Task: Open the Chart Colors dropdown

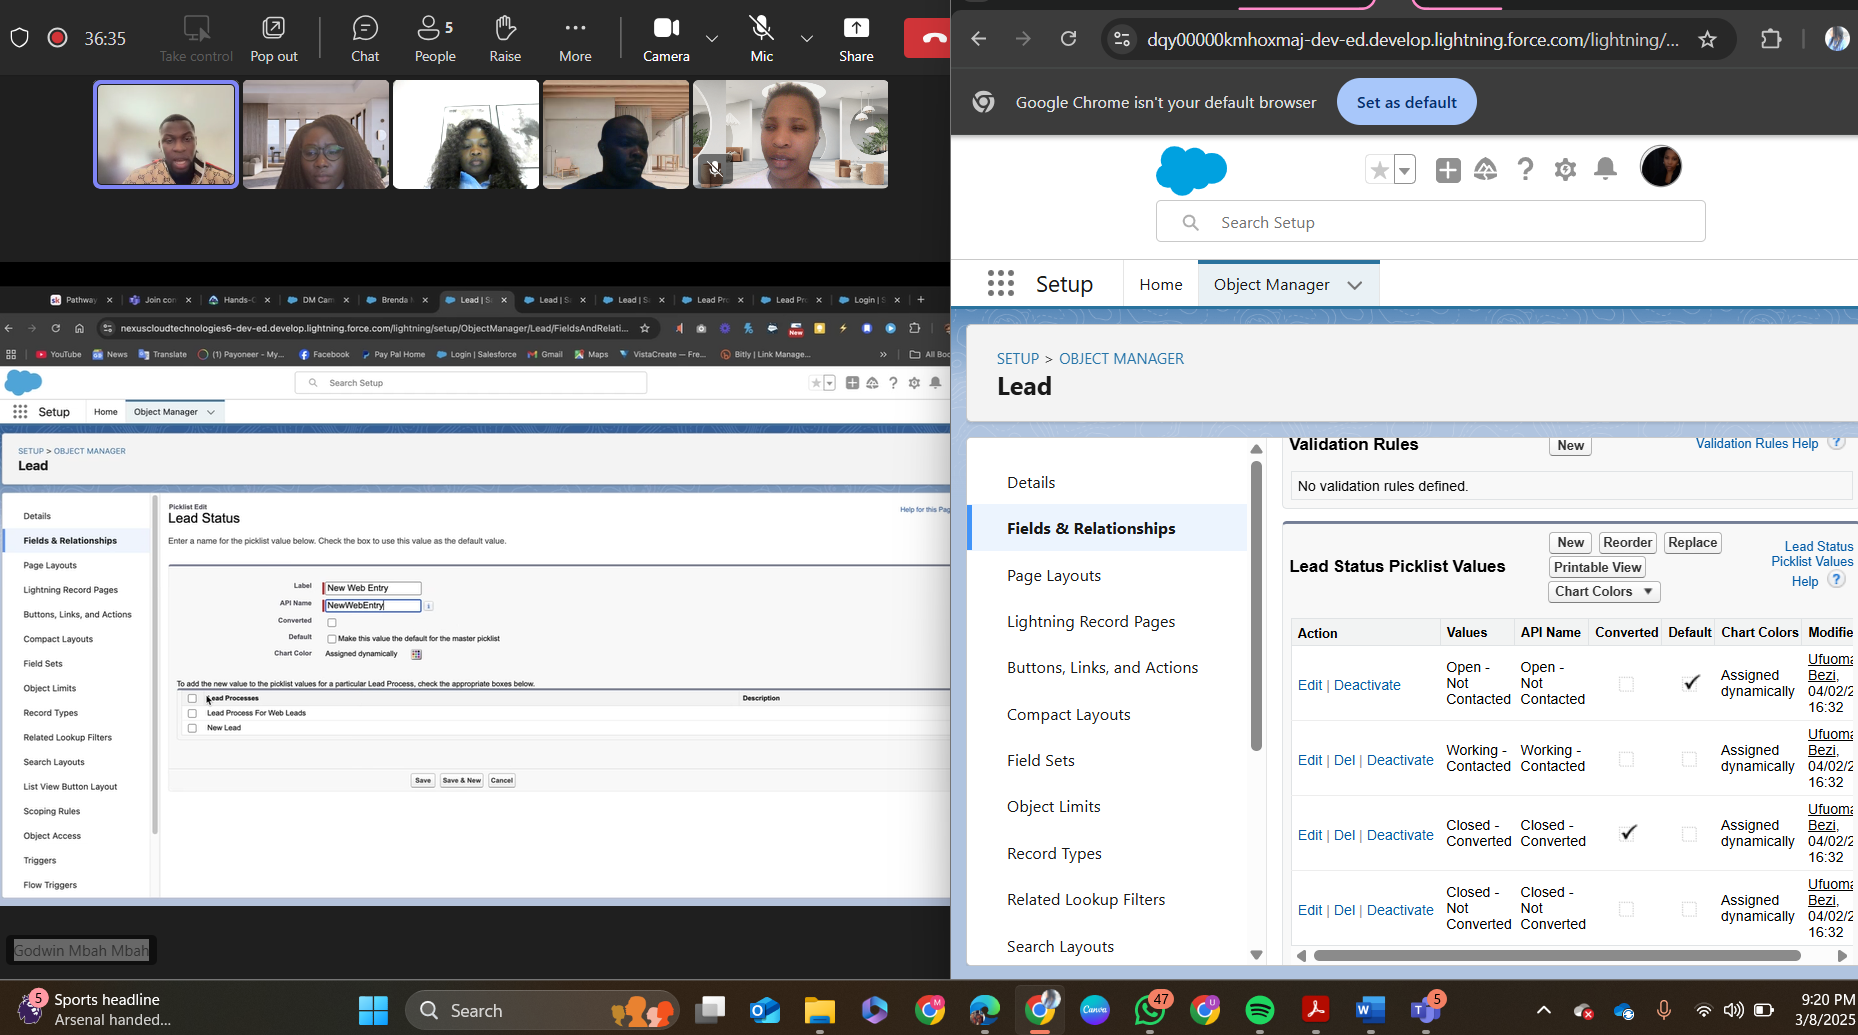Action: (x=1603, y=591)
